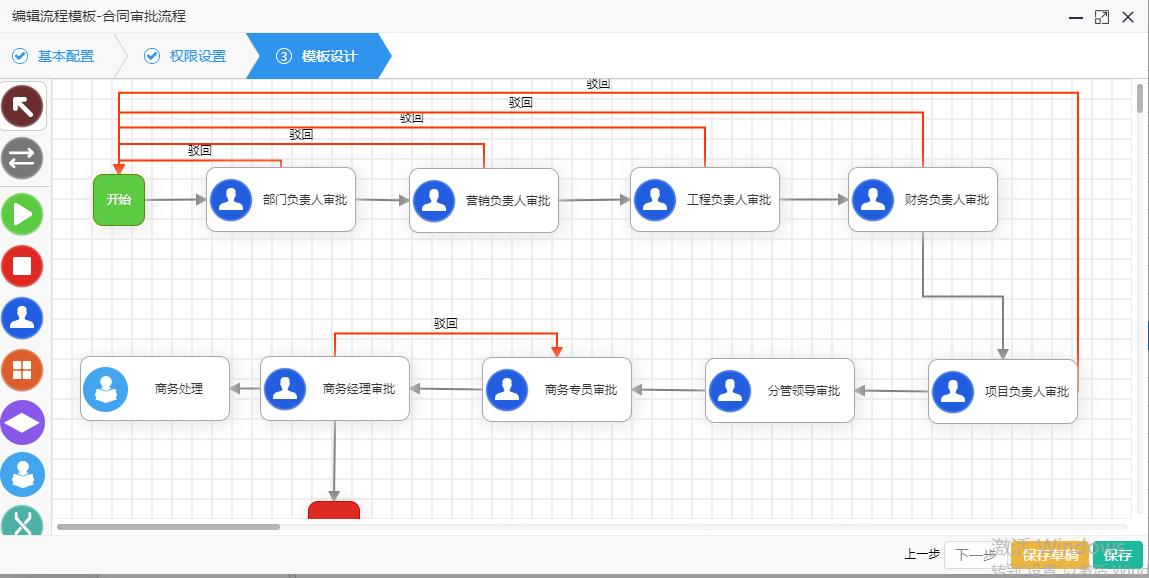This screenshot has height=578, width=1149.
Task: Select the 商务处理 node
Action: [x=155, y=389]
